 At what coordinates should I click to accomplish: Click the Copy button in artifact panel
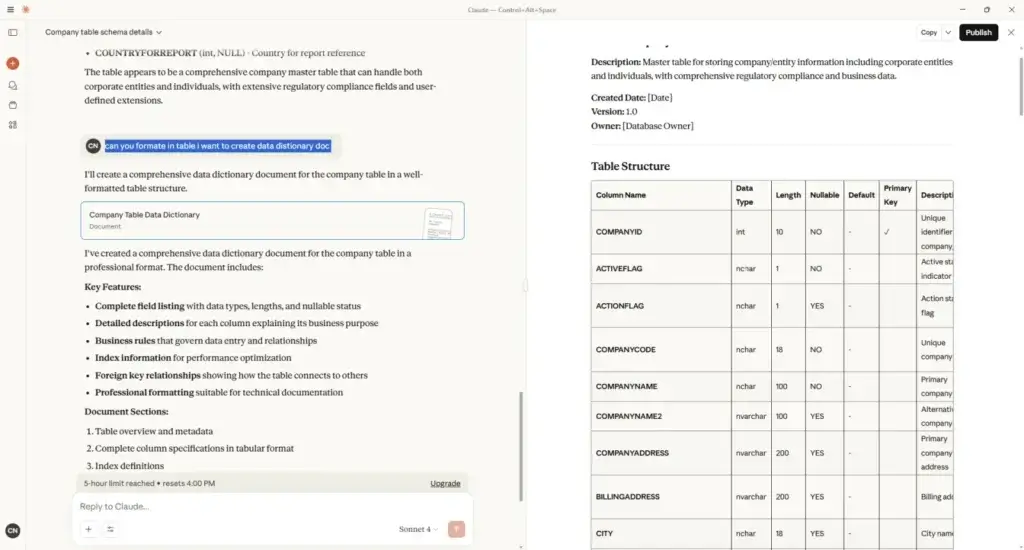click(929, 32)
